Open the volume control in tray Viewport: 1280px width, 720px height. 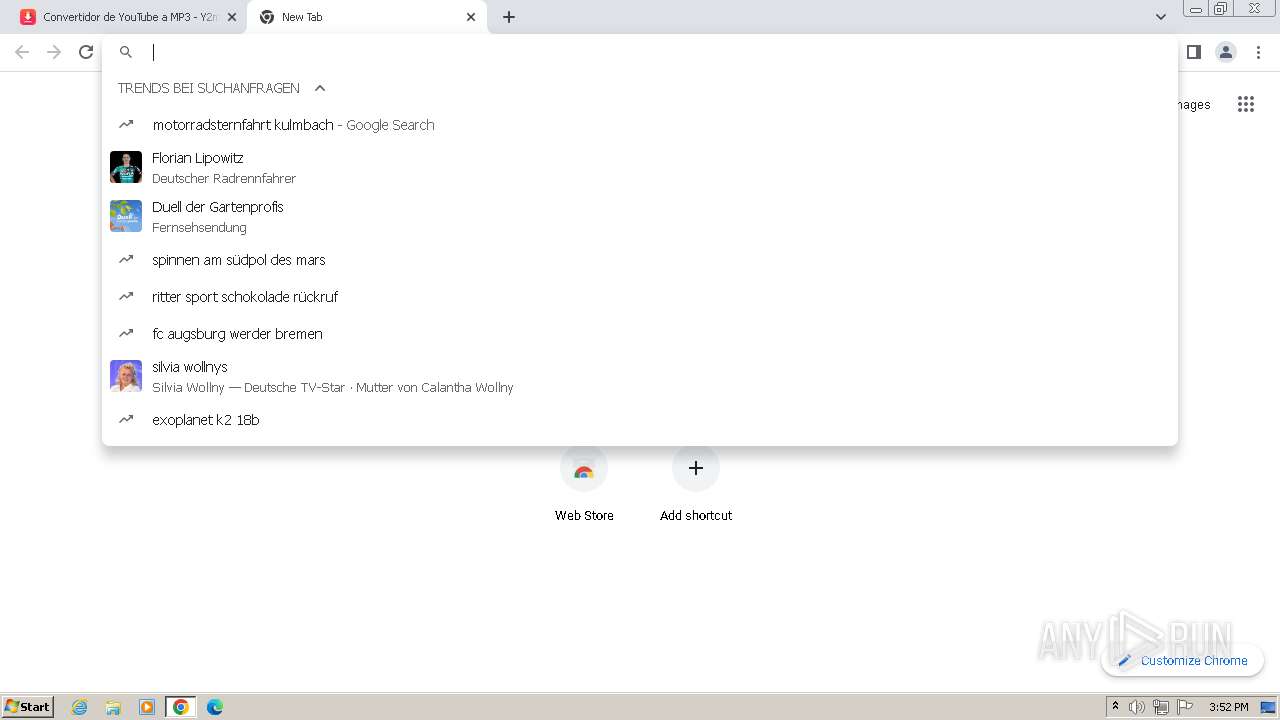1137,707
